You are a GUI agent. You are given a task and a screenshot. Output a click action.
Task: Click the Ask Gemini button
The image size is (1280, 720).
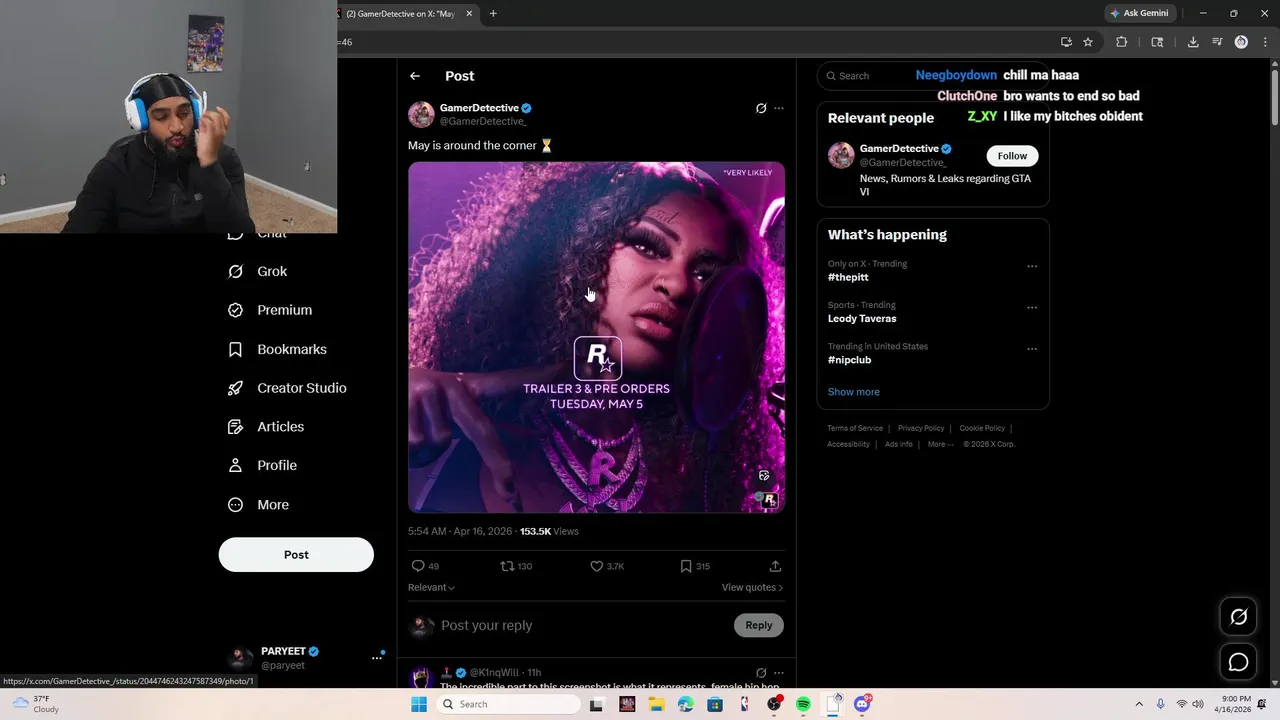click(x=1139, y=13)
